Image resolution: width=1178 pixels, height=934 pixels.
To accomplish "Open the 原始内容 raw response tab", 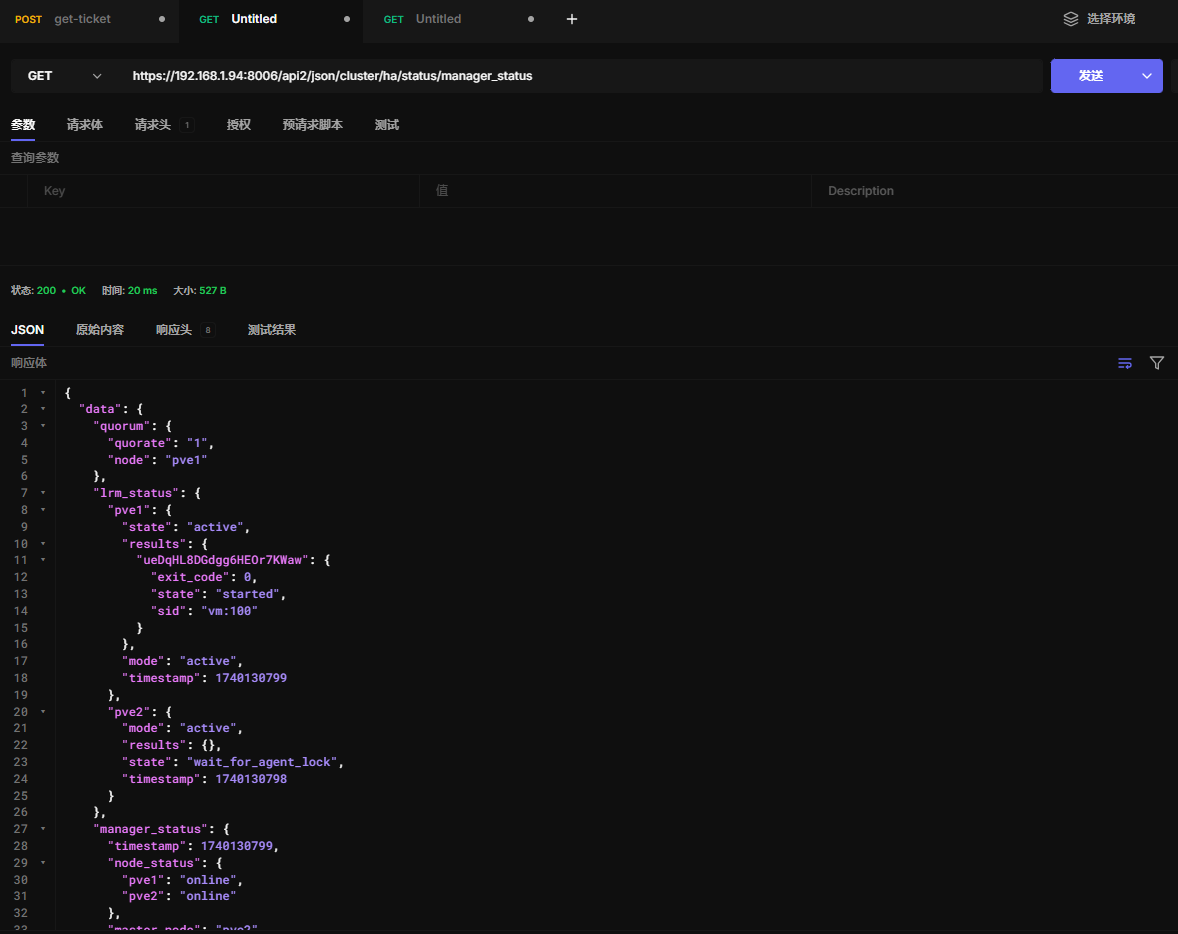I will [x=100, y=330].
